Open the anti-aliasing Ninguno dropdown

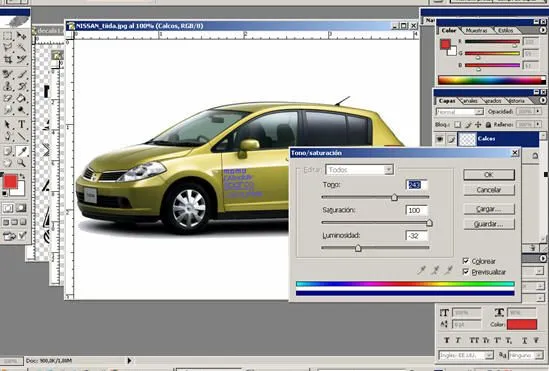click(x=526, y=355)
